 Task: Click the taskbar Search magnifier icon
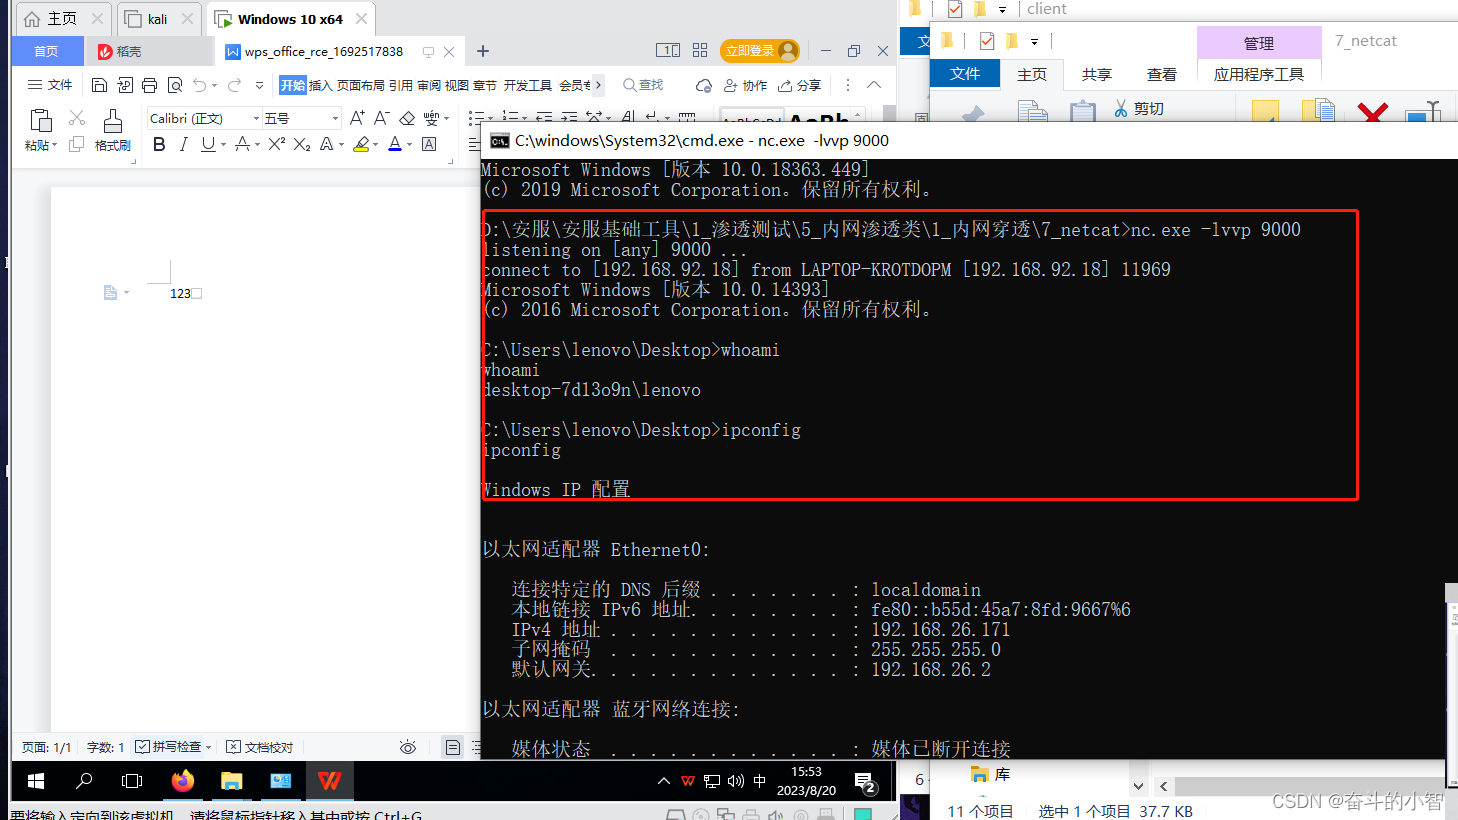tap(84, 781)
